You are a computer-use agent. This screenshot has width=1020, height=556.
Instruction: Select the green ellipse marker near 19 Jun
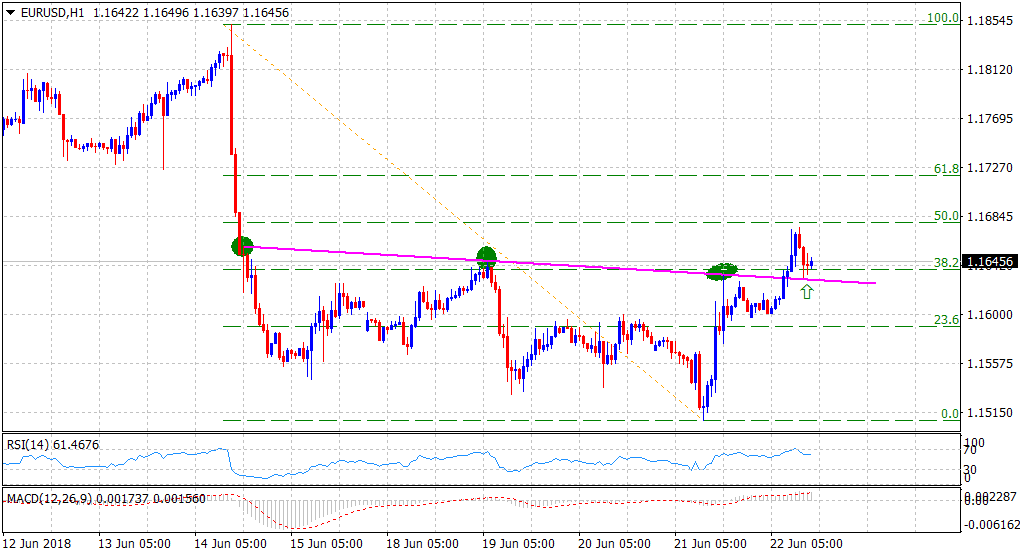coord(487,257)
